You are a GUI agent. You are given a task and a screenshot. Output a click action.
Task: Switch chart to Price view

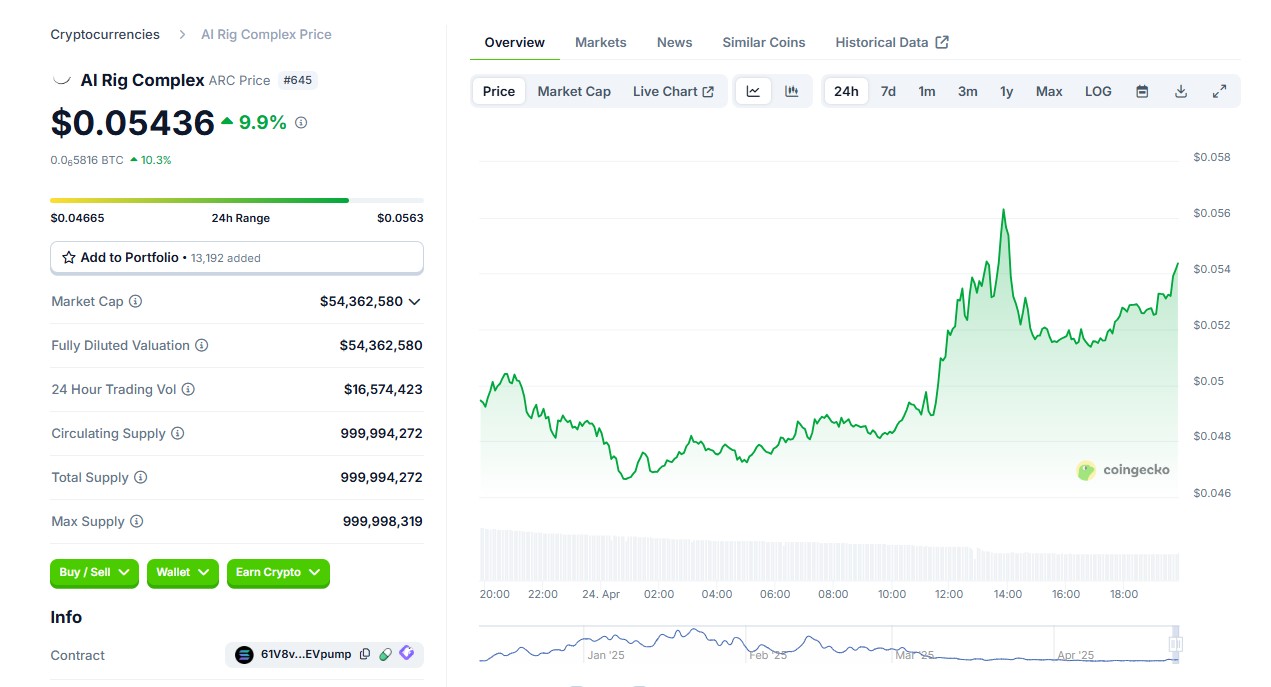click(x=499, y=91)
